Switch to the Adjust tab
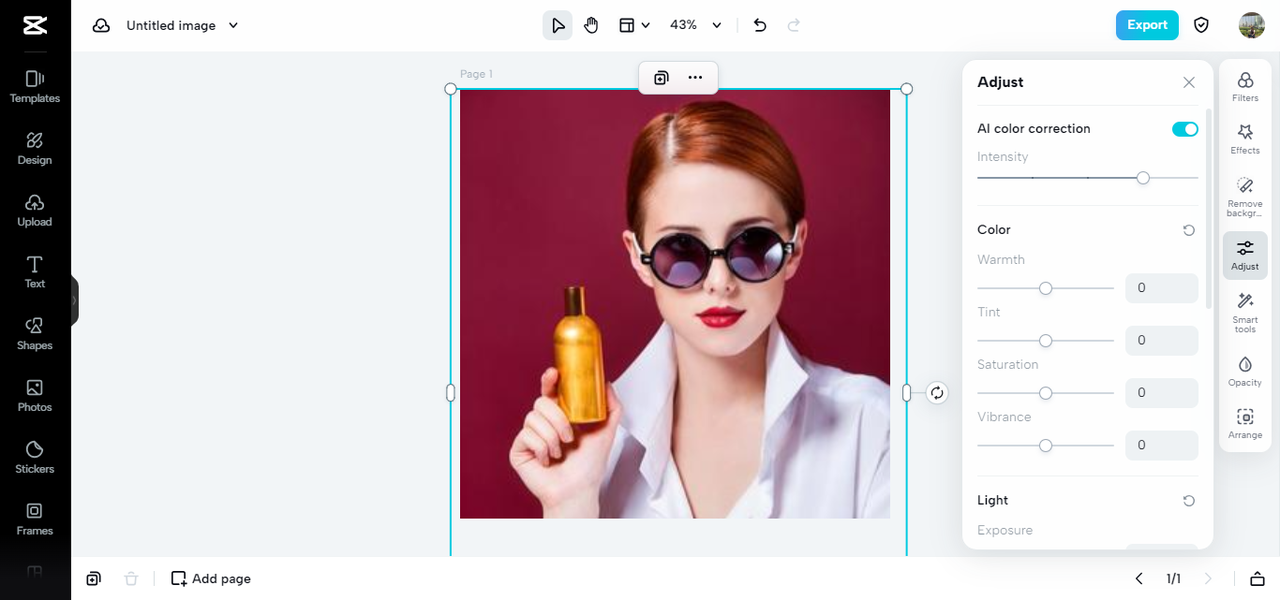1280x600 pixels. (1245, 255)
